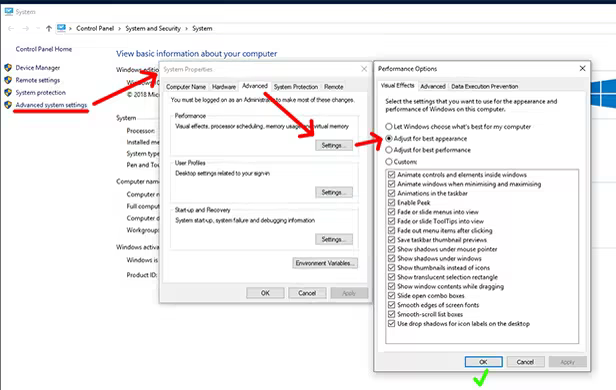
Task: Click the System window title icon
Action: click(9, 11)
